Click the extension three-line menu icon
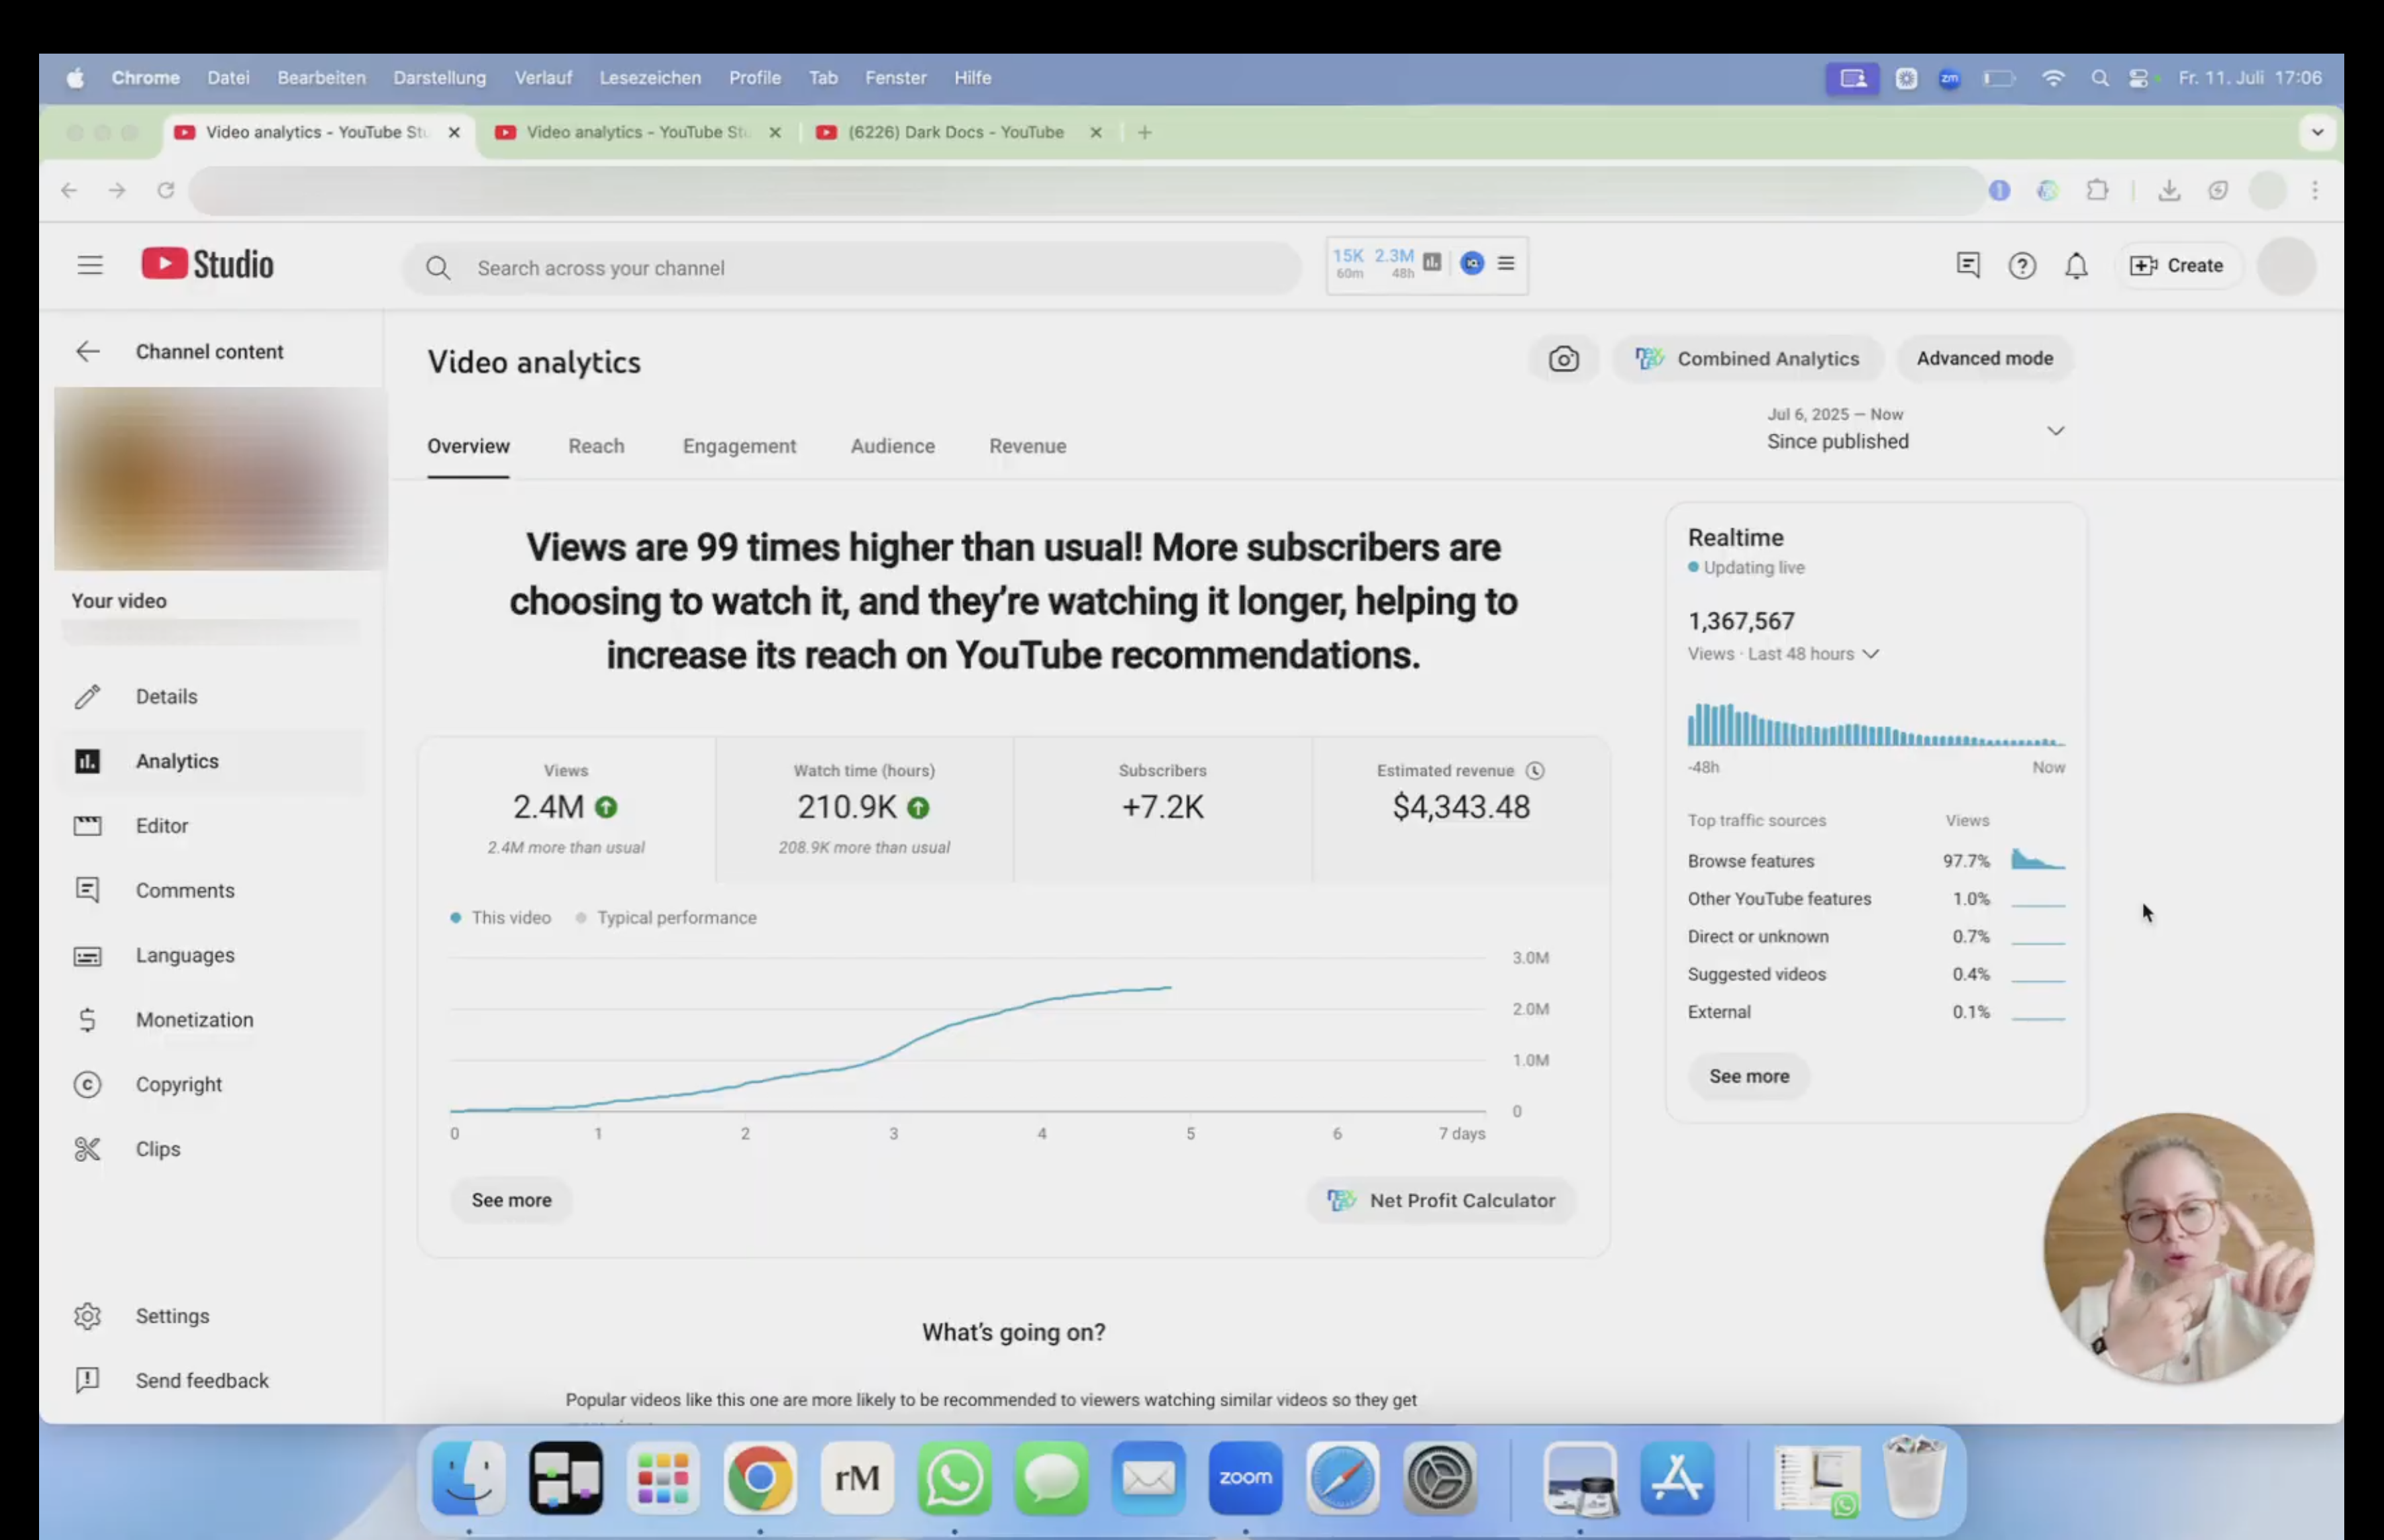The width and height of the screenshot is (2384, 1540). [x=1506, y=263]
